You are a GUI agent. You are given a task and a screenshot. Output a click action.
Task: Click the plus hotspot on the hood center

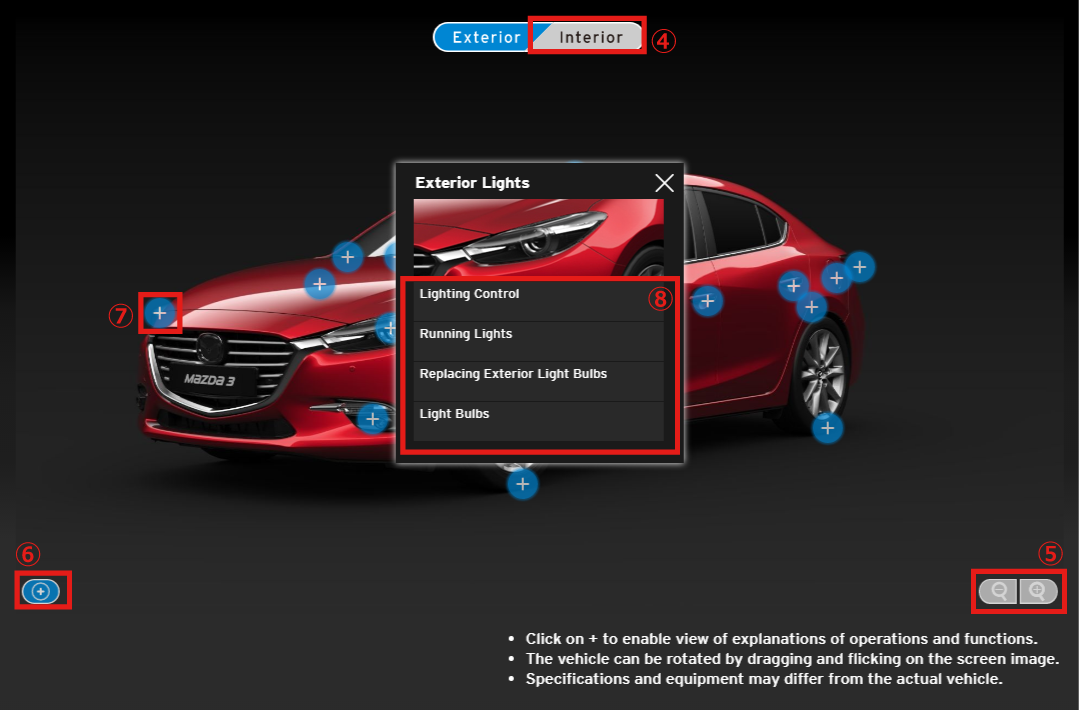click(x=319, y=284)
